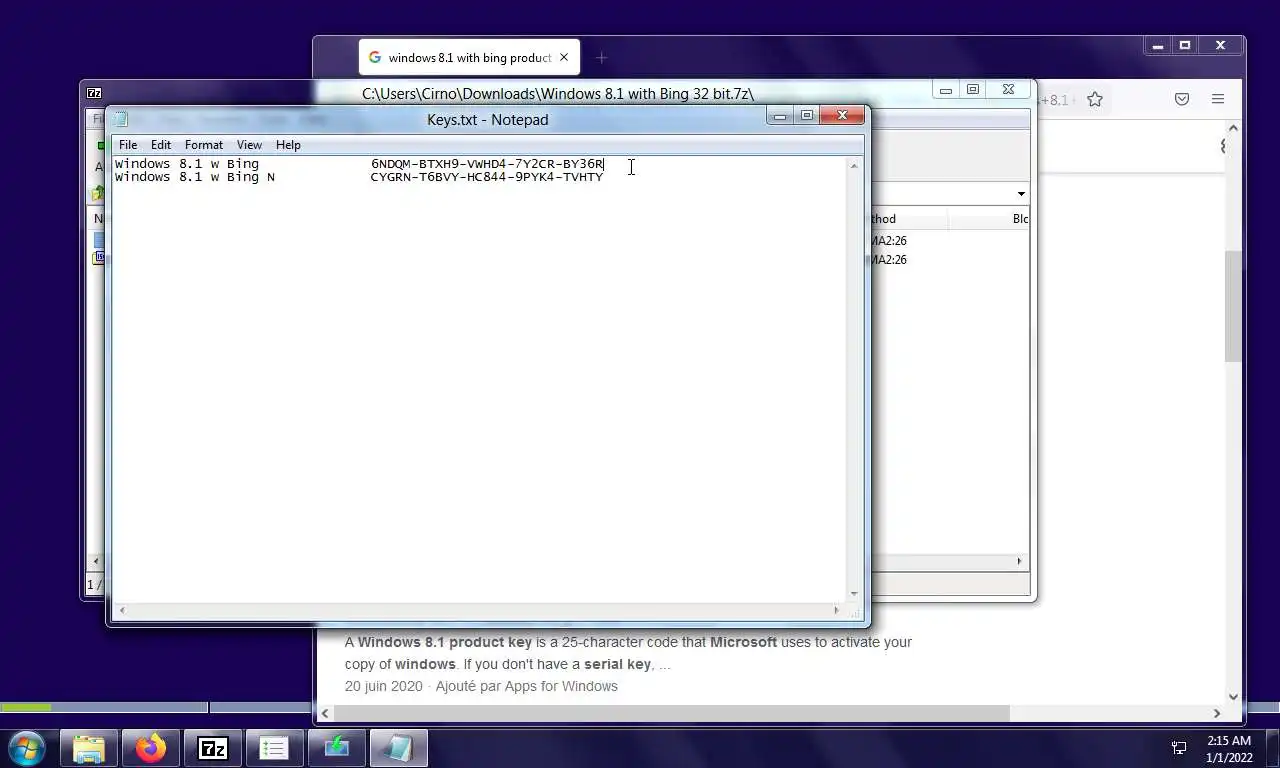Open a new Firefox tab with plus button

(x=601, y=58)
